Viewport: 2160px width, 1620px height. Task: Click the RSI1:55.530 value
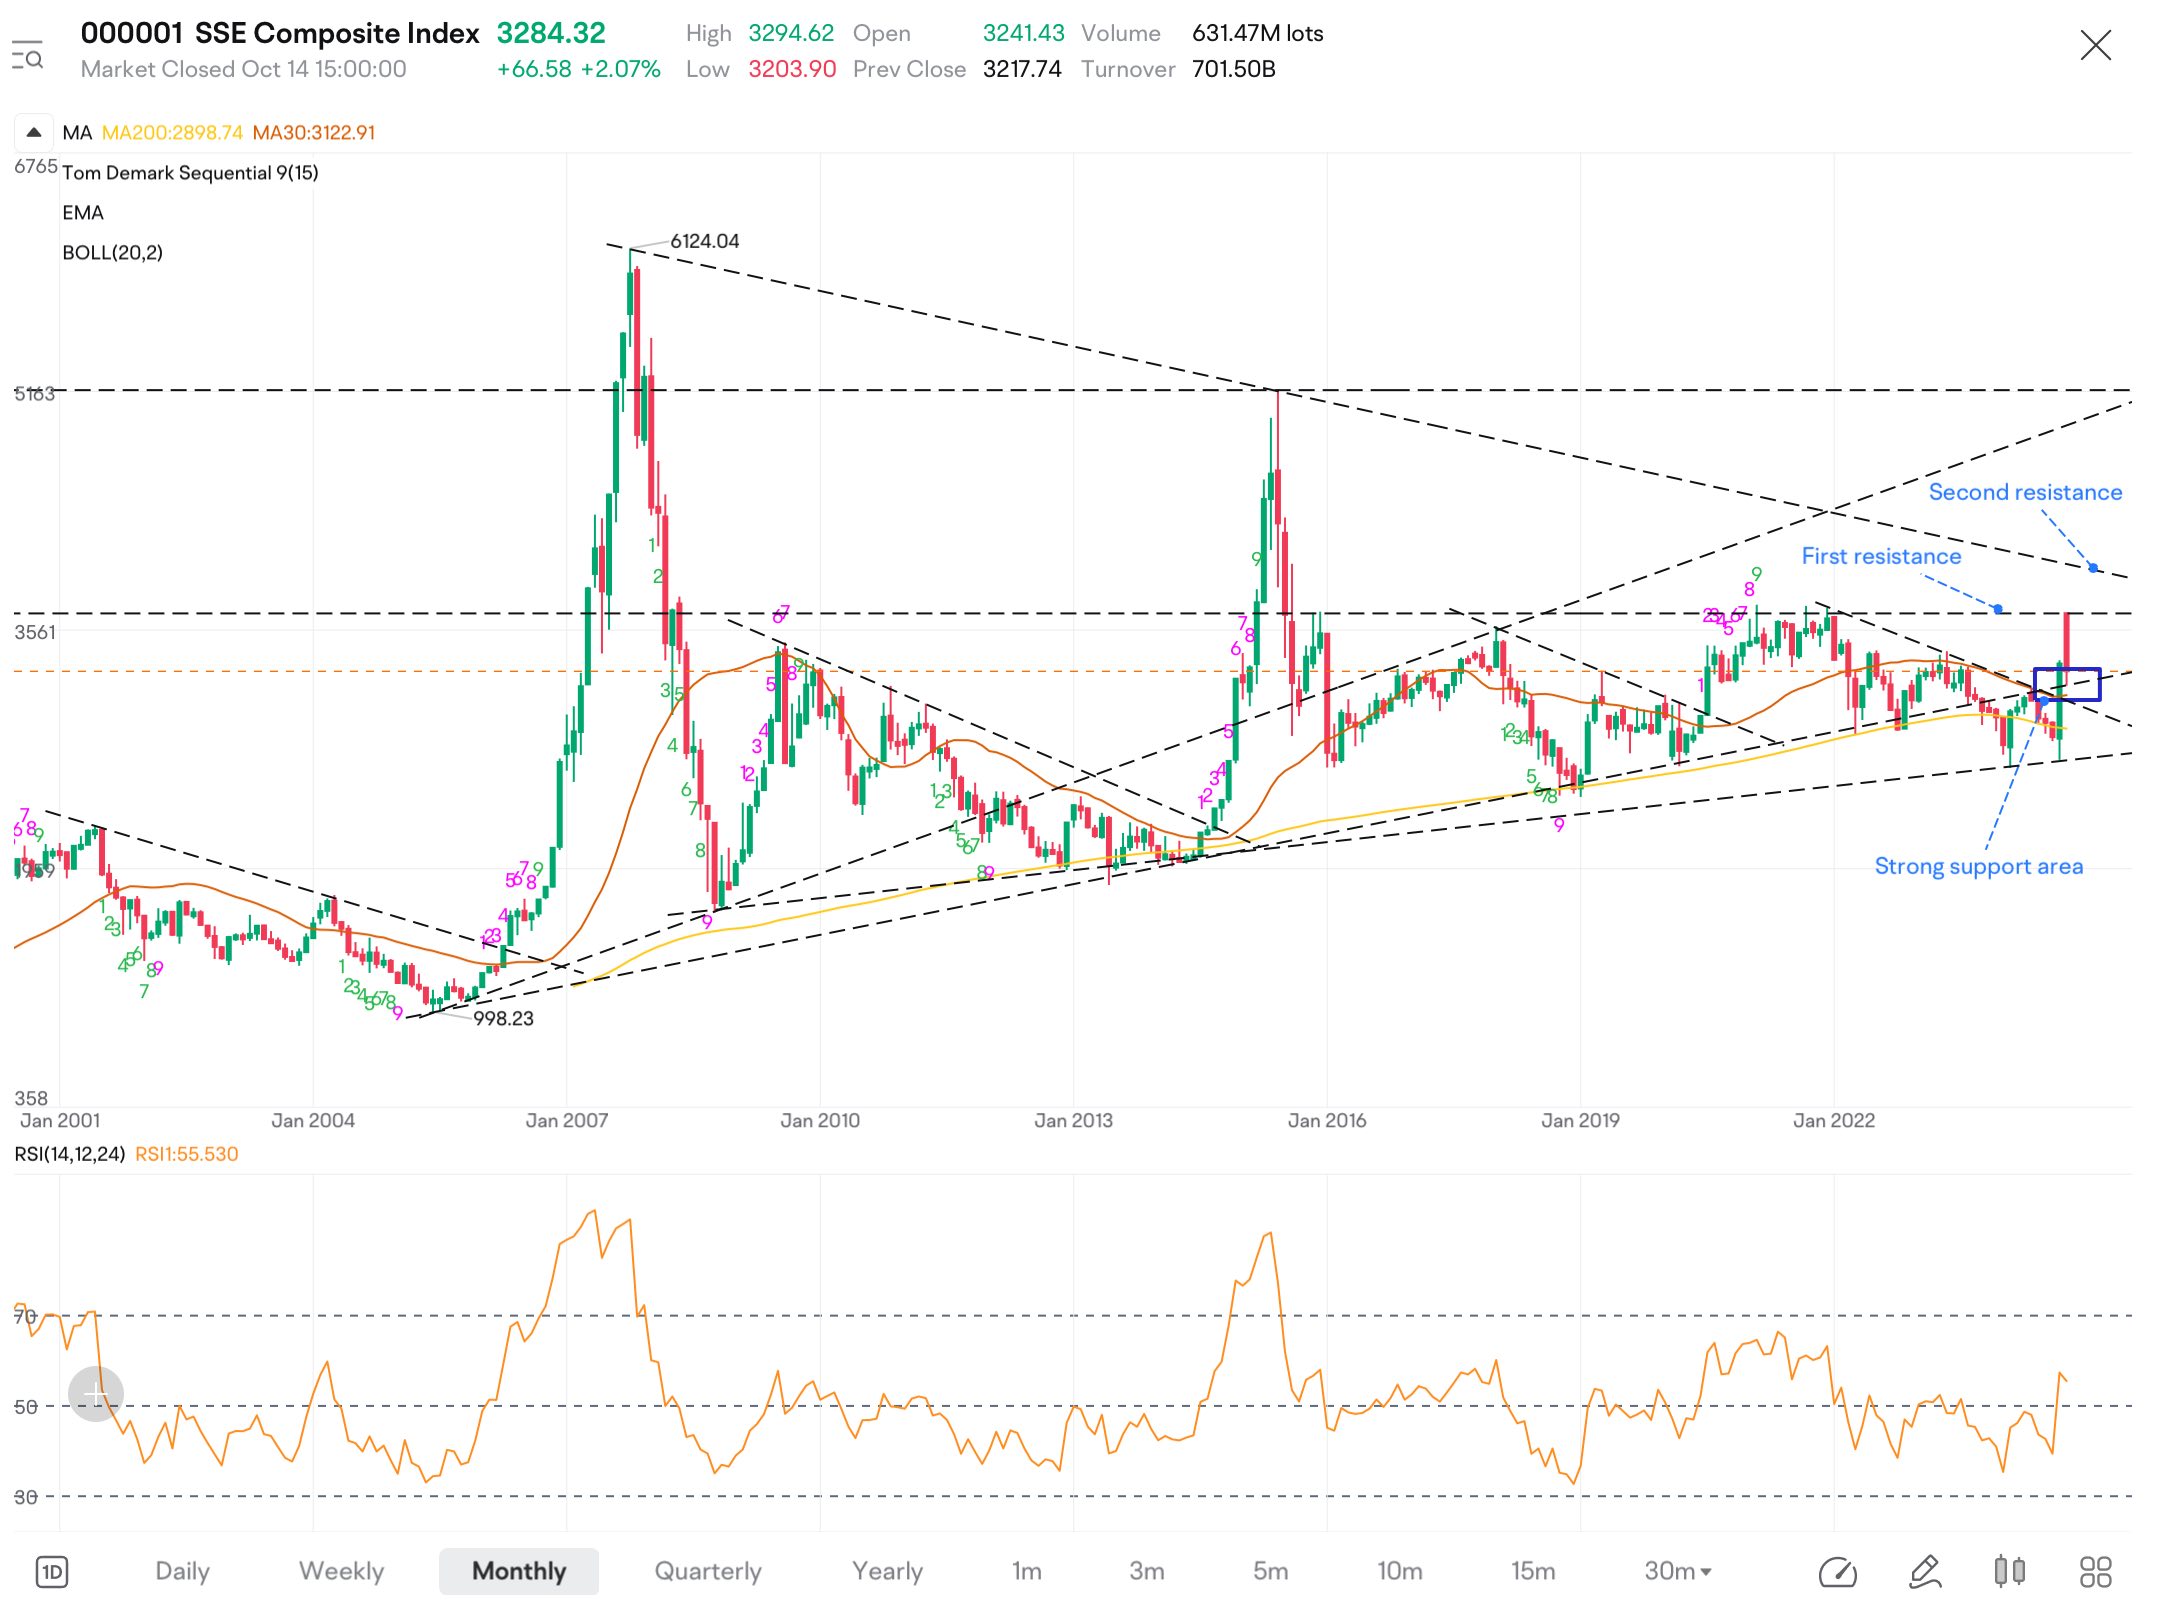pyautogui.click(x=187, y=1154)
